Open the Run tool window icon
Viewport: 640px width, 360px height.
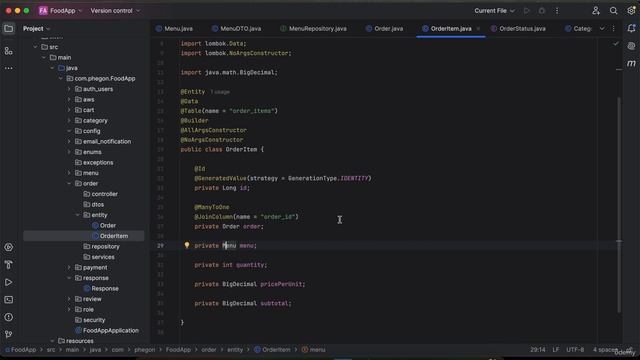point(9,282)
